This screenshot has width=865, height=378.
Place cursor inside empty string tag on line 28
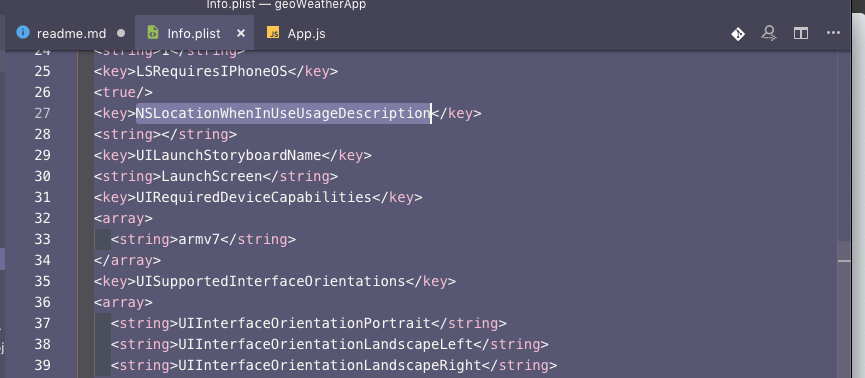click(x=161, y=134)
